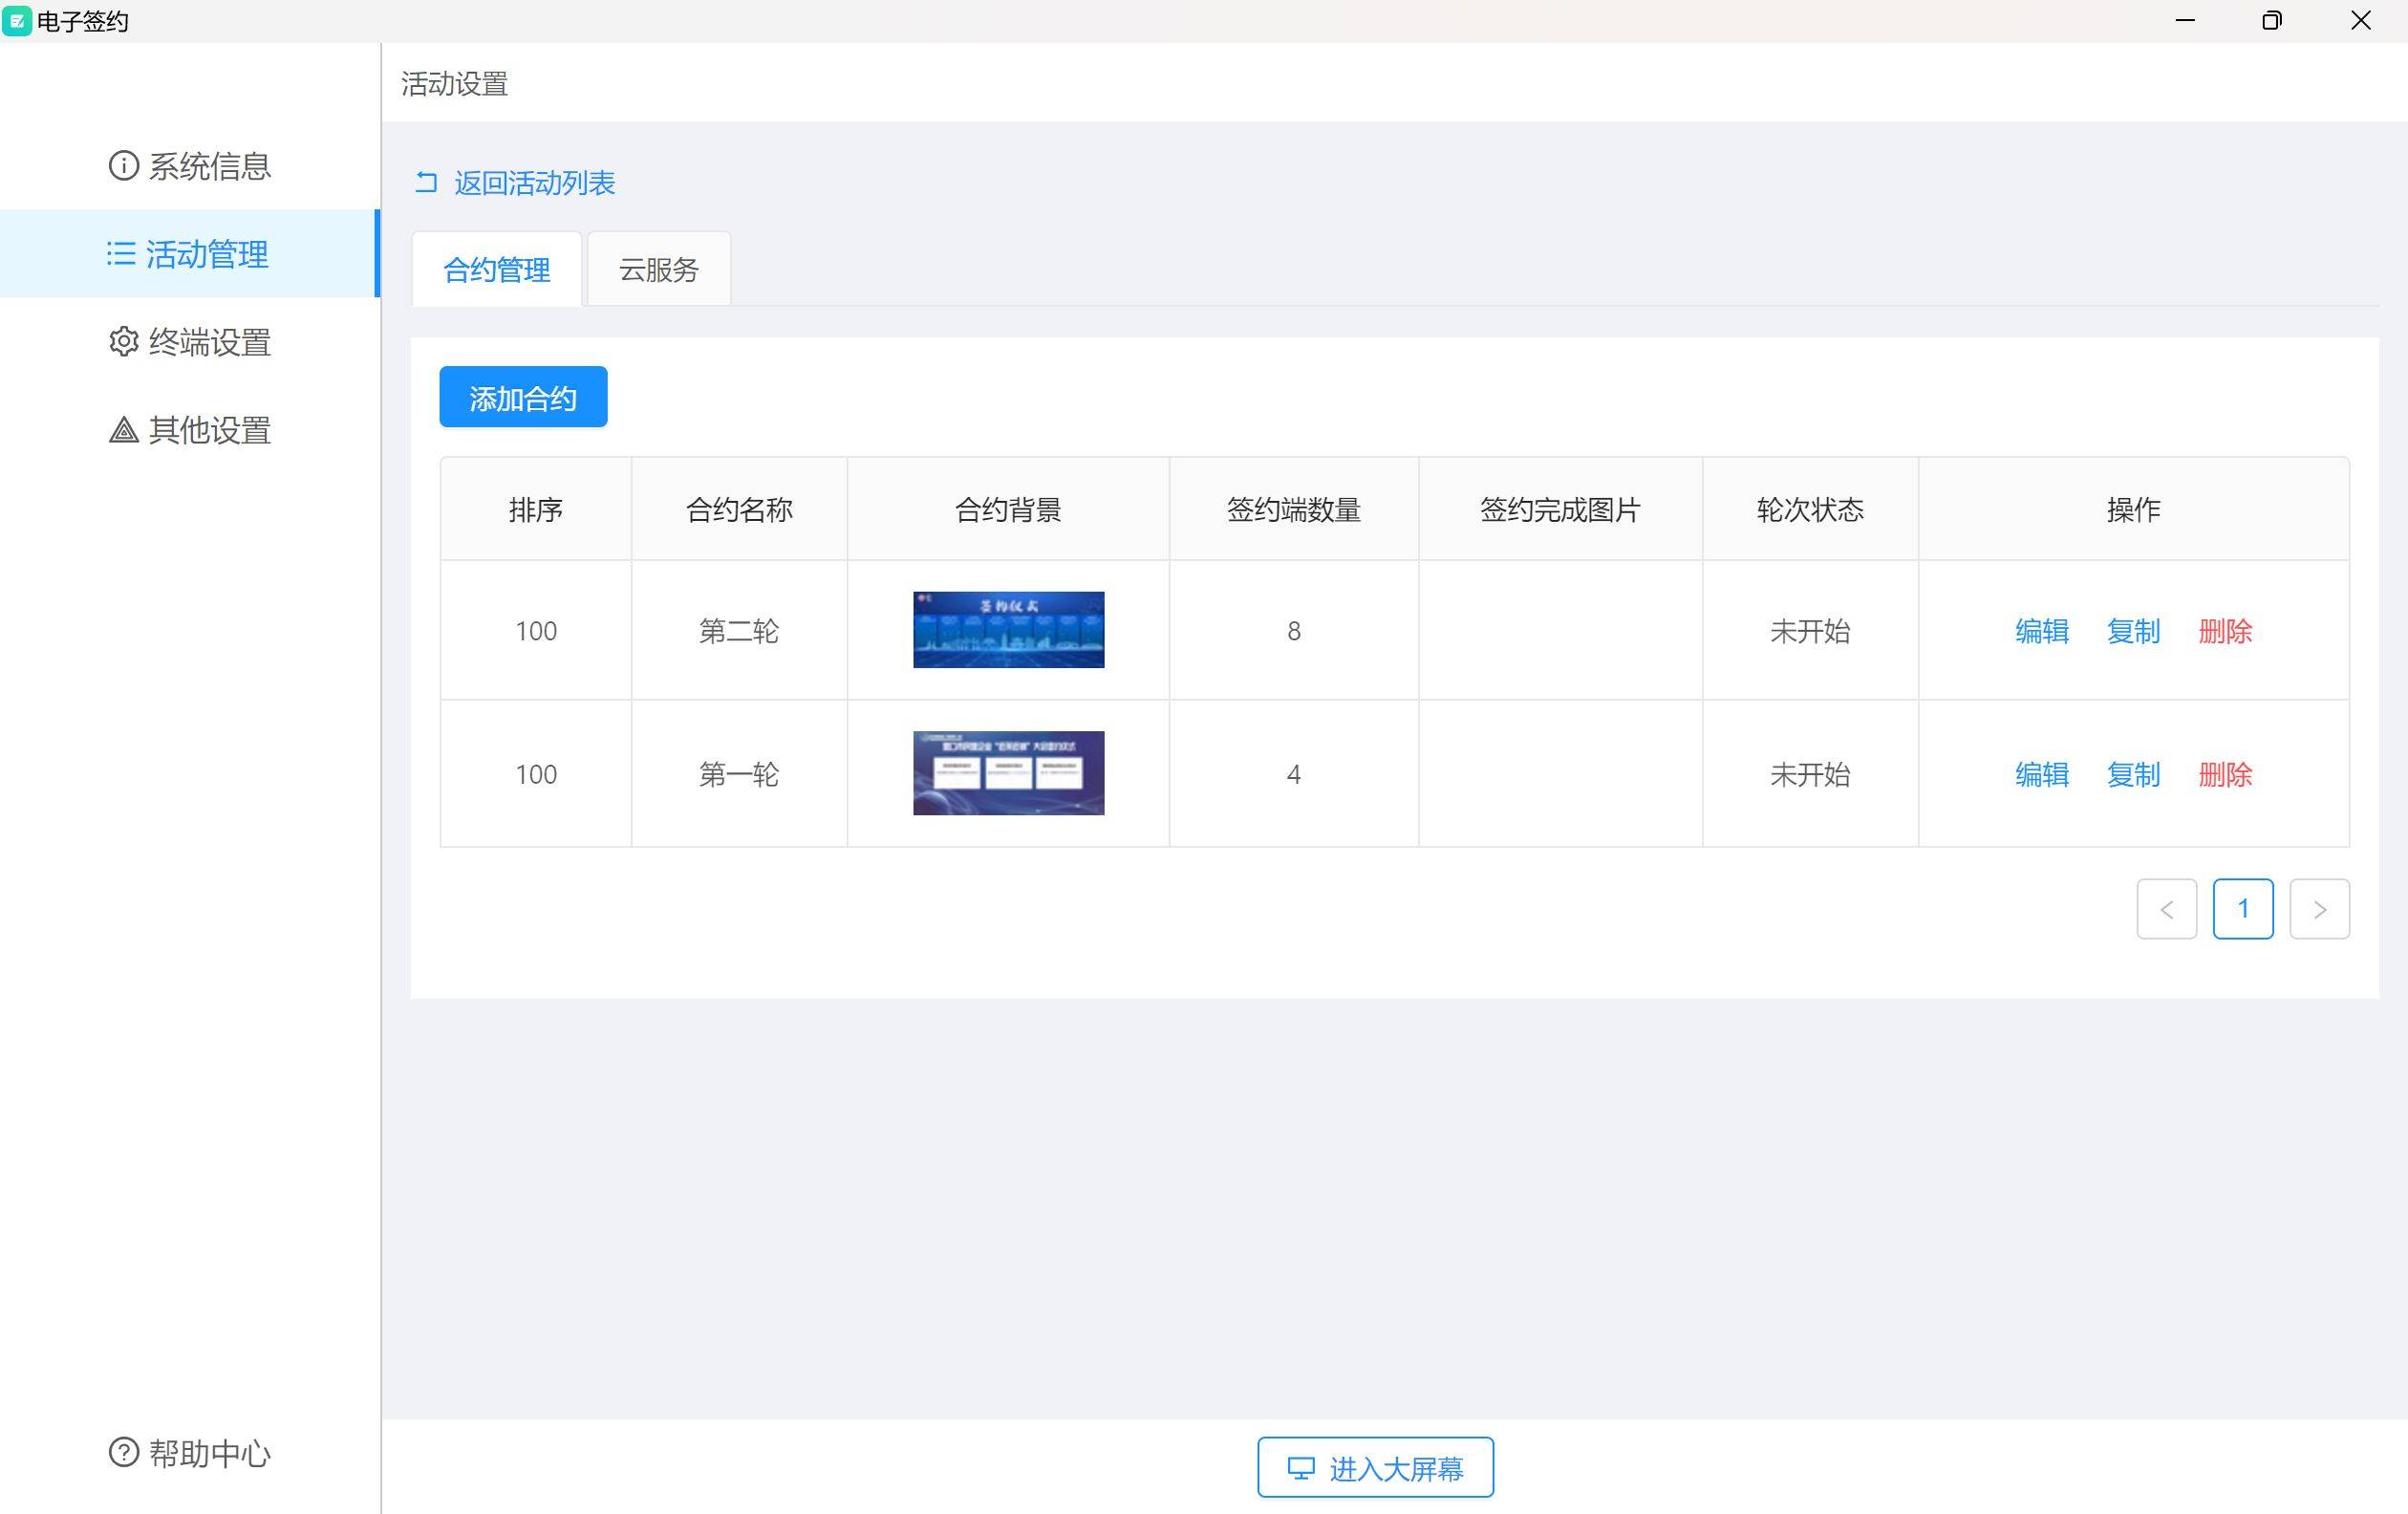Select the 活动管理 list icon in sidebar

(120, 254)
